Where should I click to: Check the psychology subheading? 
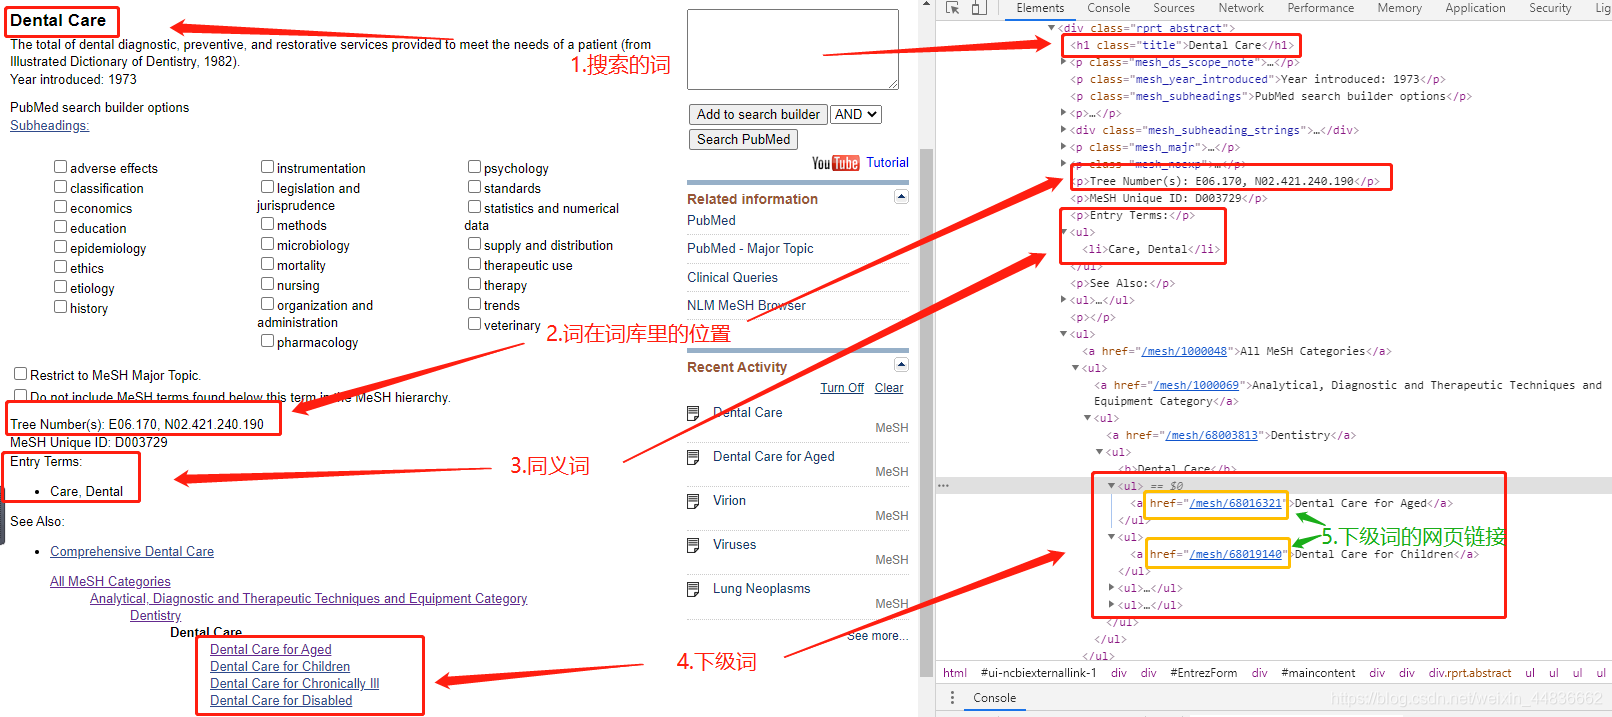tap(475, 167)
